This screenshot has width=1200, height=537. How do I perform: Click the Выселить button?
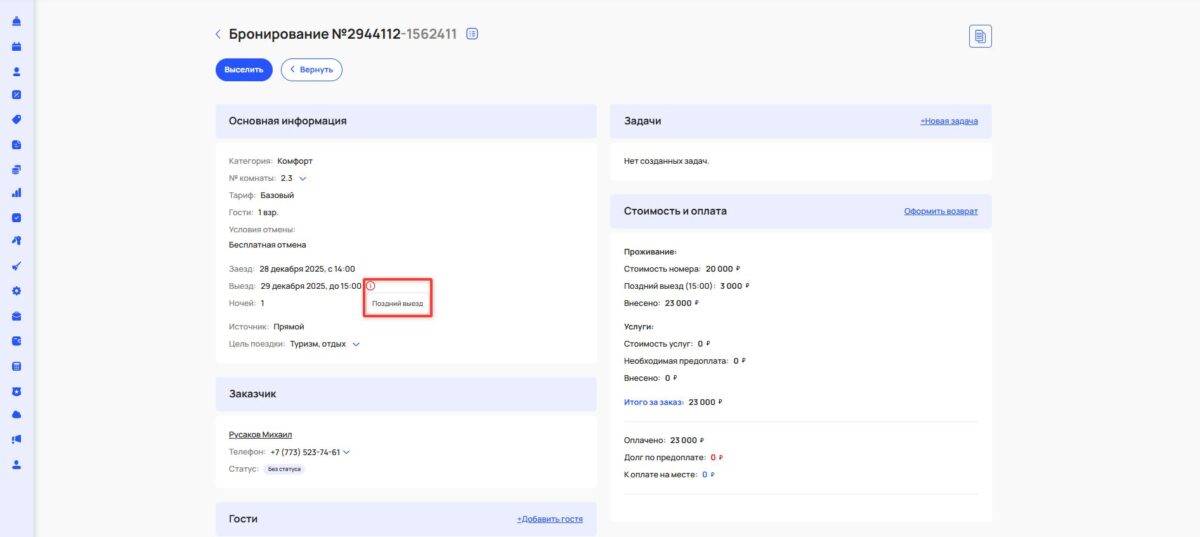point(244,70)
